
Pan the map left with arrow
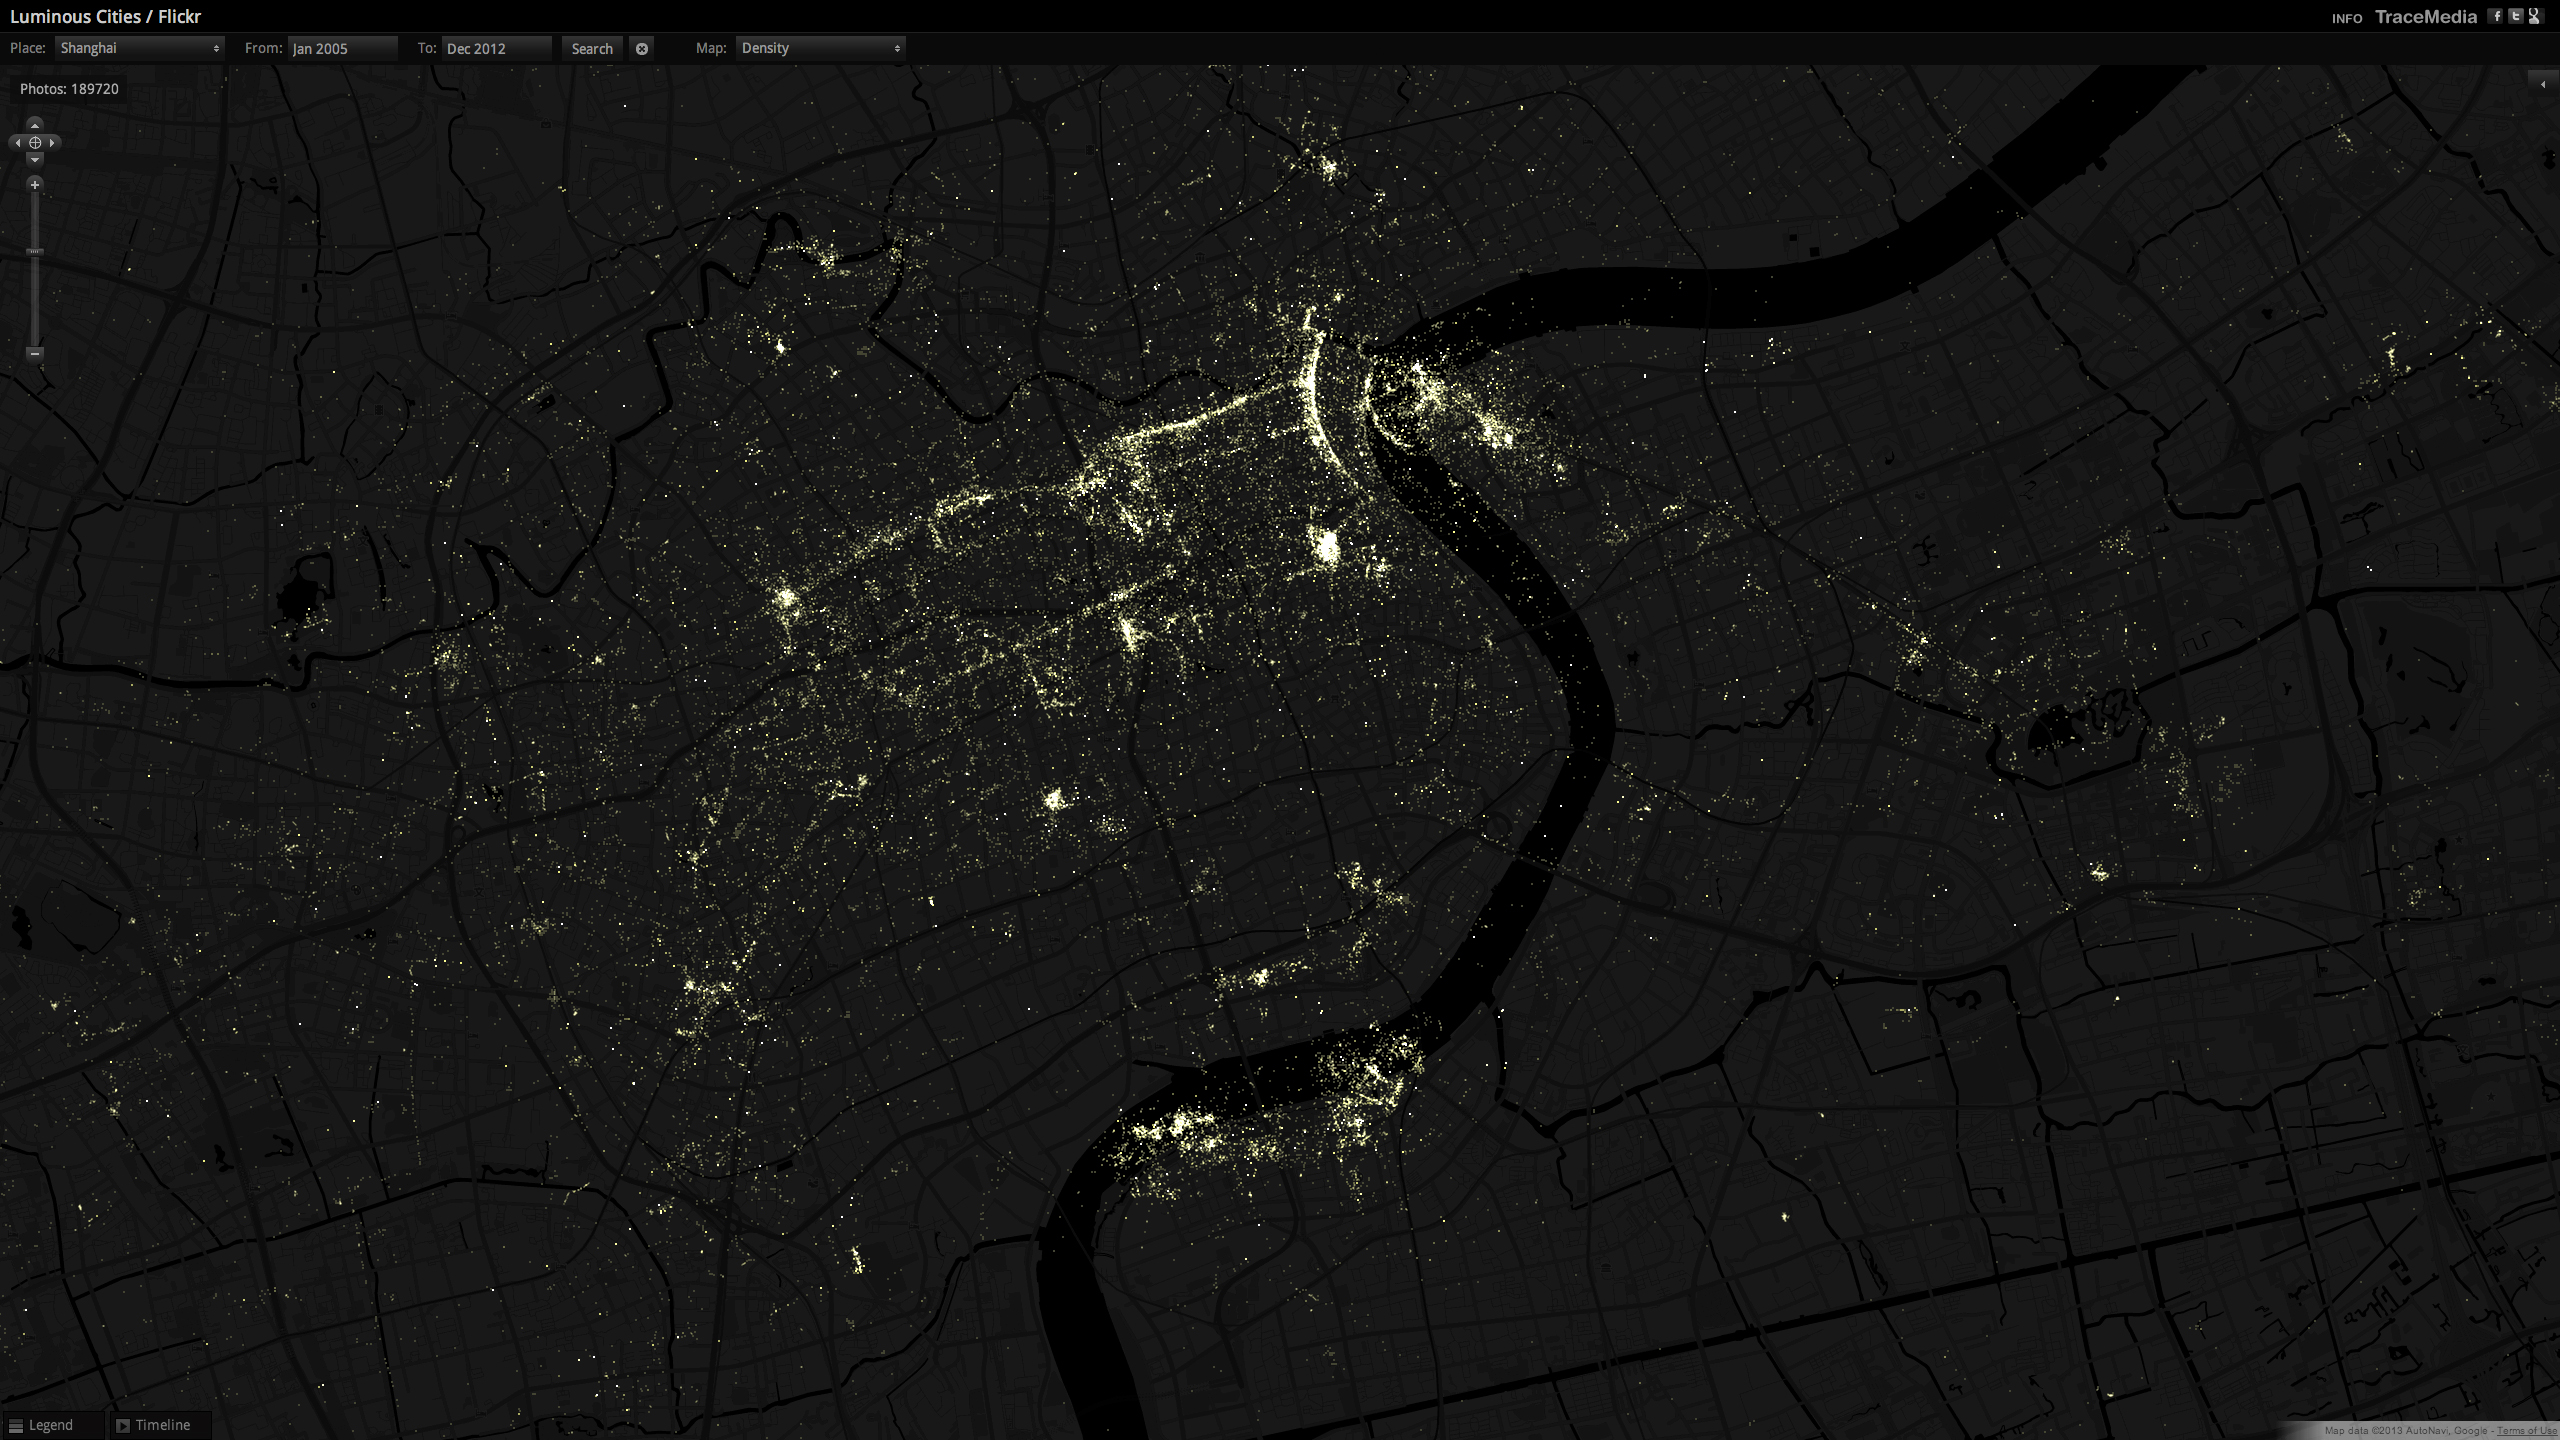pyautogui.click(x=17, y=143)
